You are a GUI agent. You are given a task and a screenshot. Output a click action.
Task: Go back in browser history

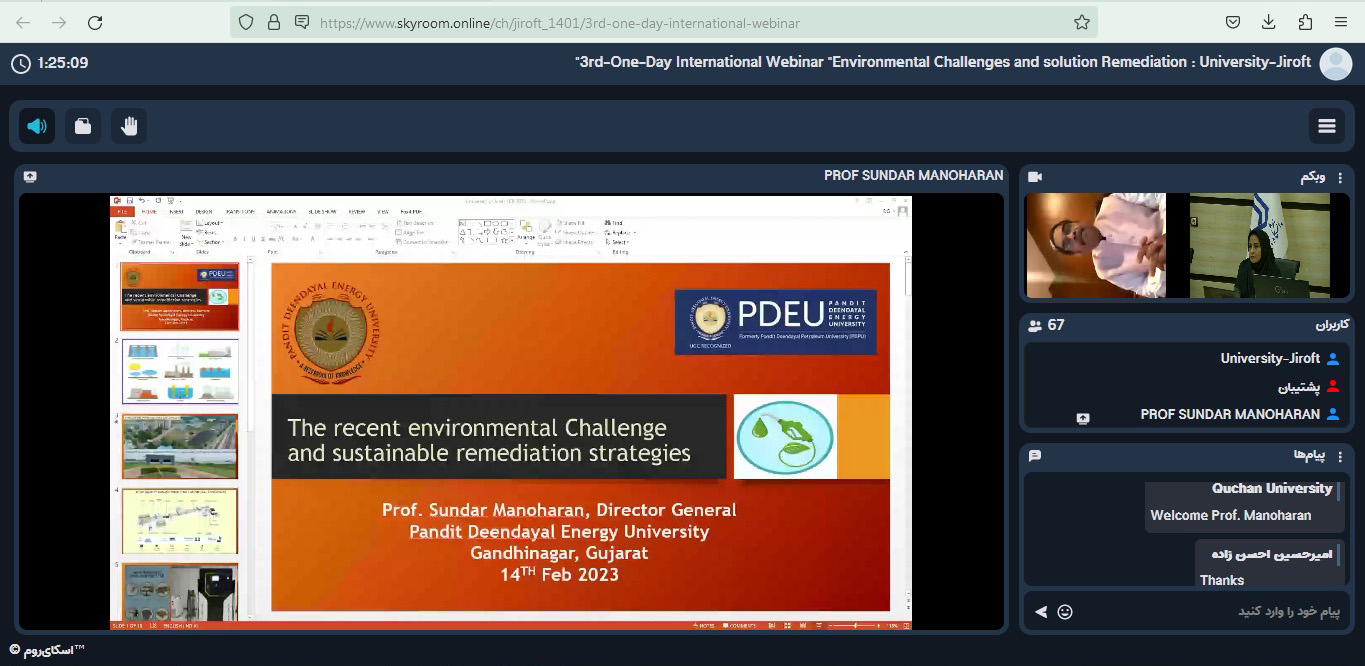point(22,22)
